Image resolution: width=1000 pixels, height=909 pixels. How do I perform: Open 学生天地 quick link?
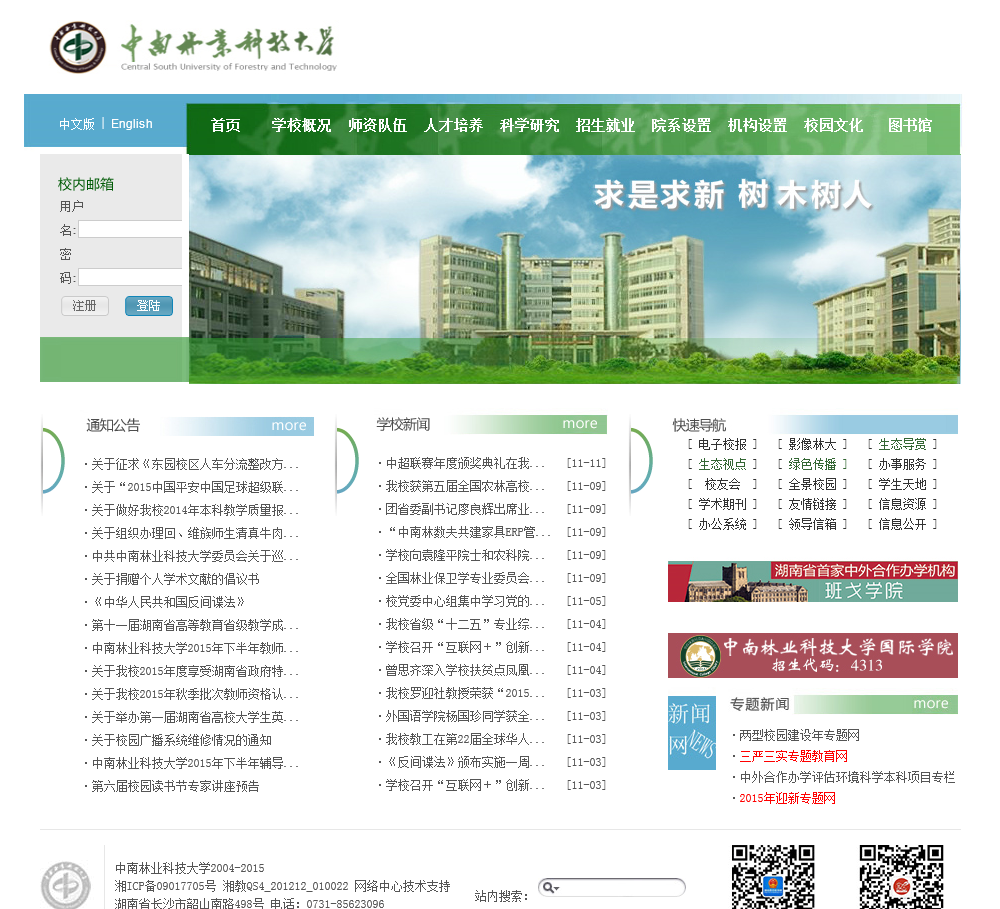pyautogui.click(x=902, y=484)
